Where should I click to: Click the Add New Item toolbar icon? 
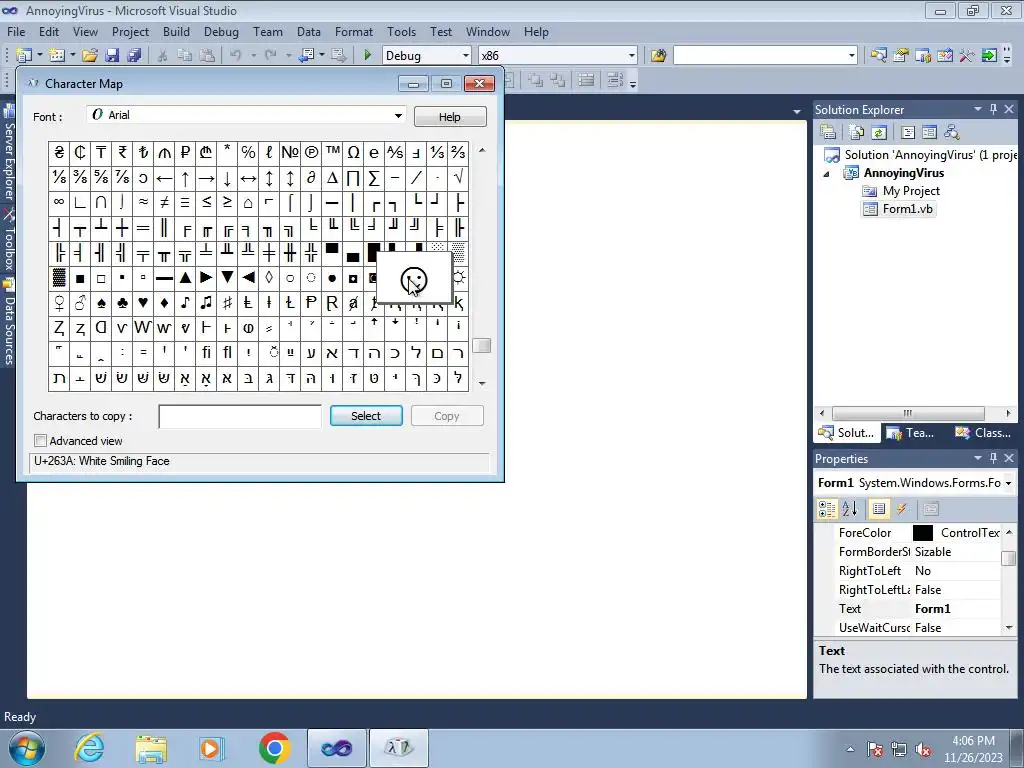click(57, 56)
